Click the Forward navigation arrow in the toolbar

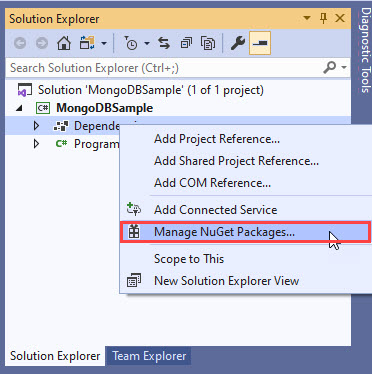[x=42, y=43]
